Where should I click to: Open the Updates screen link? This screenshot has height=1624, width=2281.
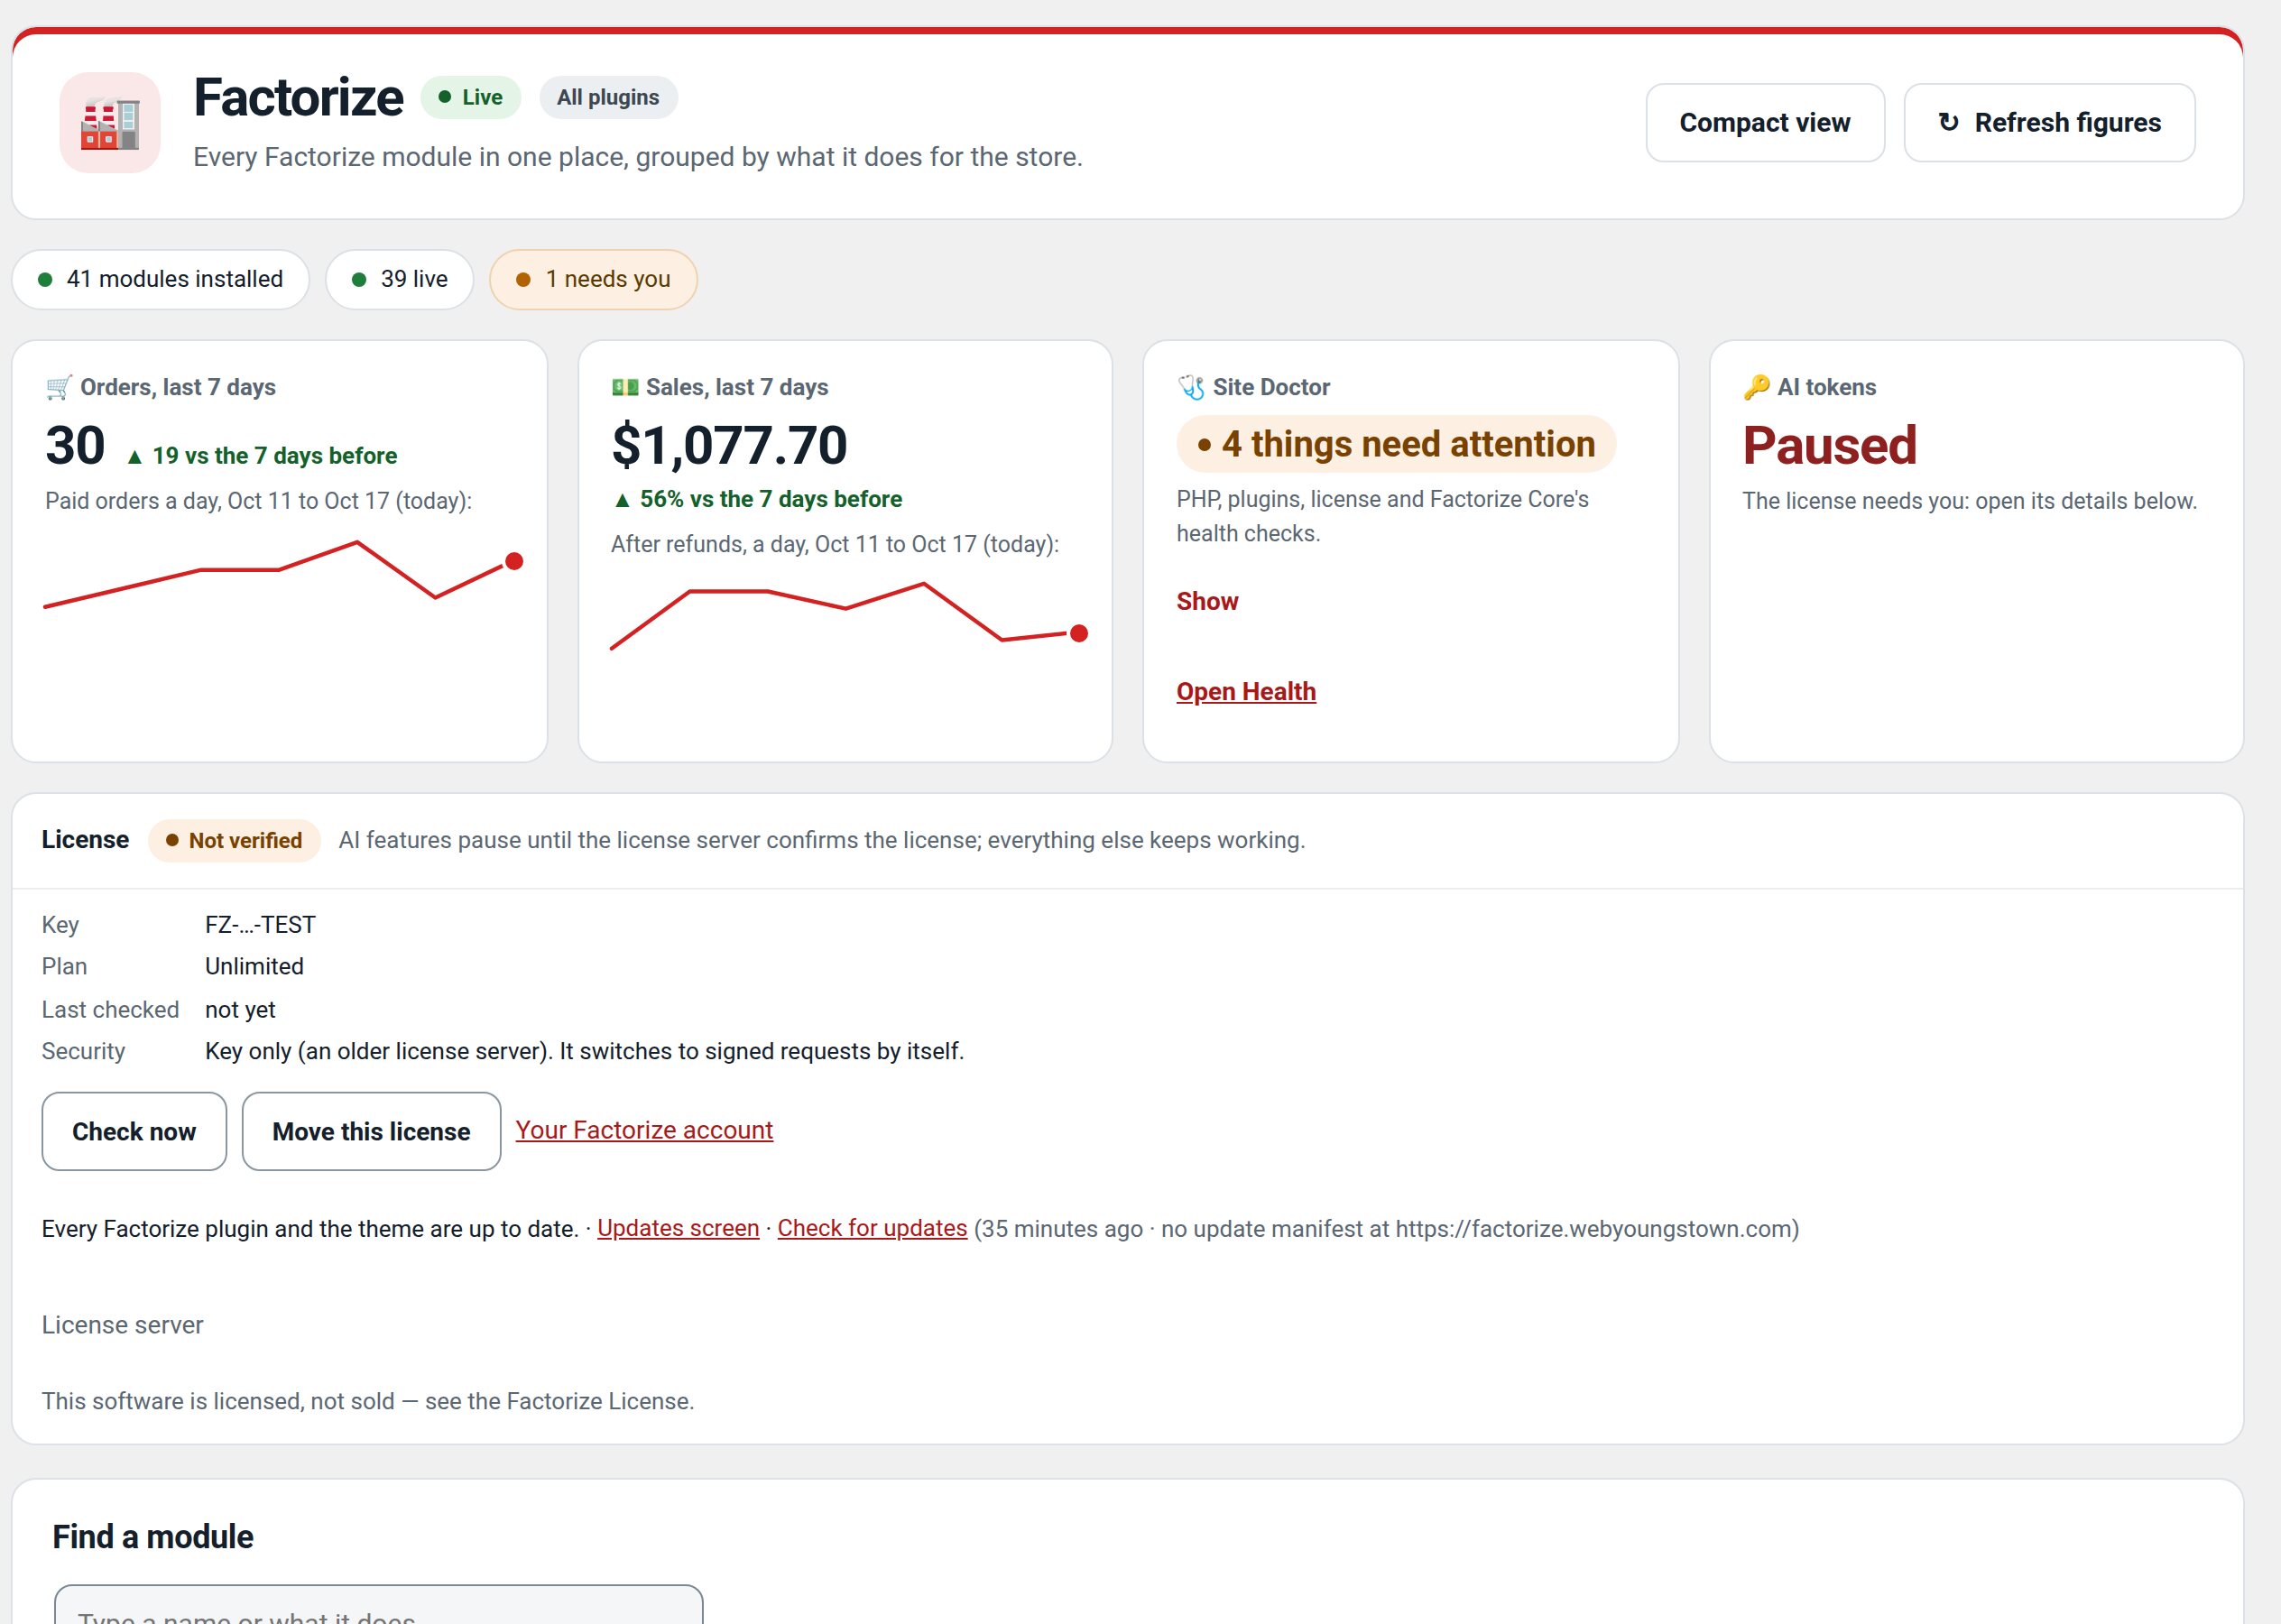[x=678, y=1228]
